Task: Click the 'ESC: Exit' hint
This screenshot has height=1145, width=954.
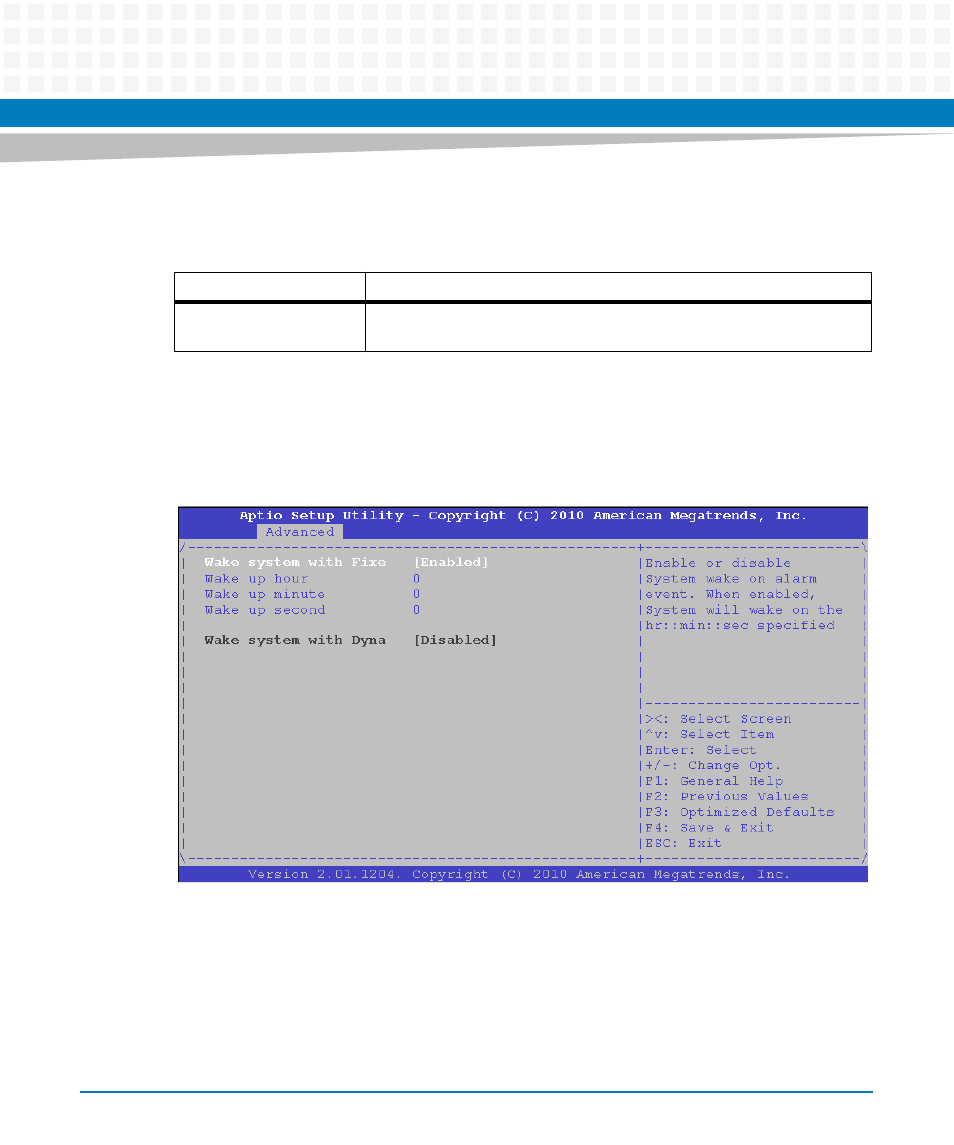Action: tap(683, 843)
